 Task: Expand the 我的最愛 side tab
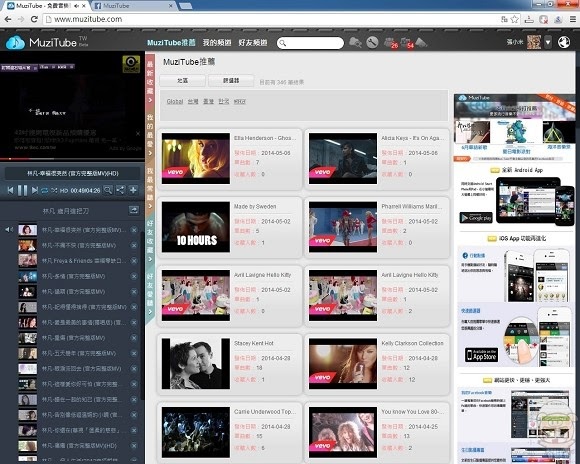pos(150,134)
